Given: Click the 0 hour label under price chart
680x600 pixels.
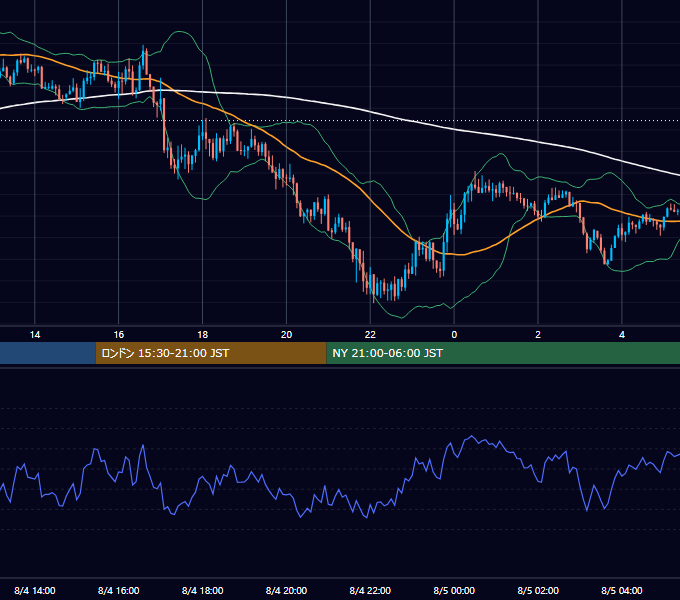Looking at the screenshot, I should (454, 335).
